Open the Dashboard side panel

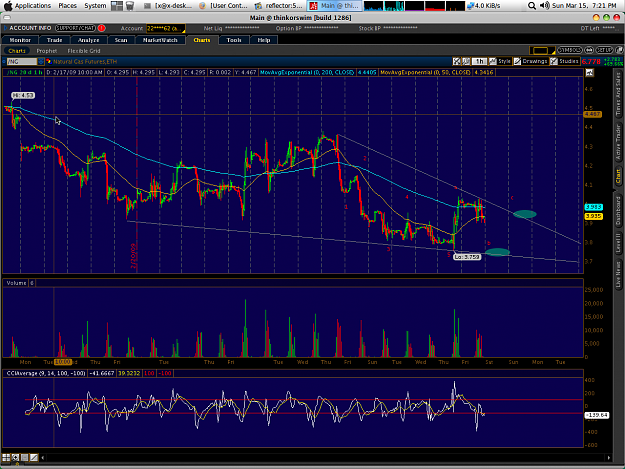tap(618, 211)
